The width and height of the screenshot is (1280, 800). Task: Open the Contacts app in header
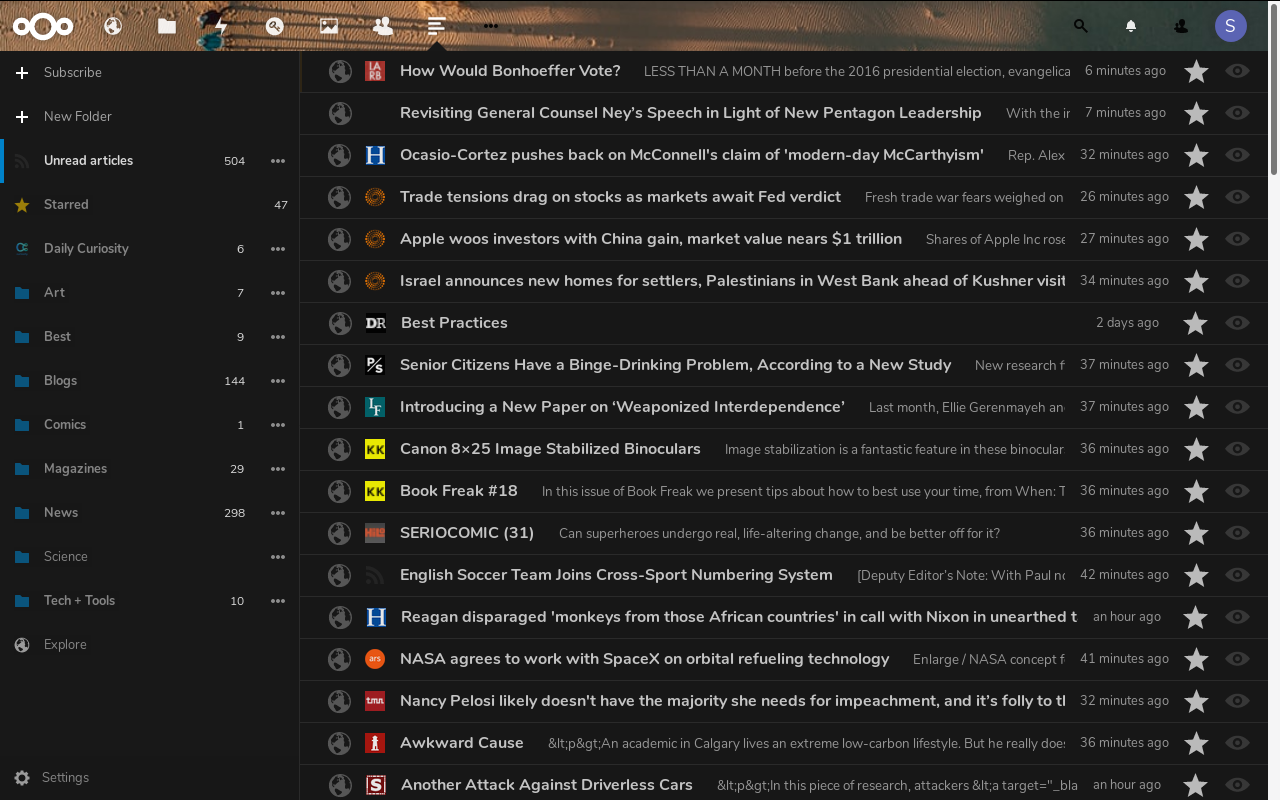(x=382, y=26)
